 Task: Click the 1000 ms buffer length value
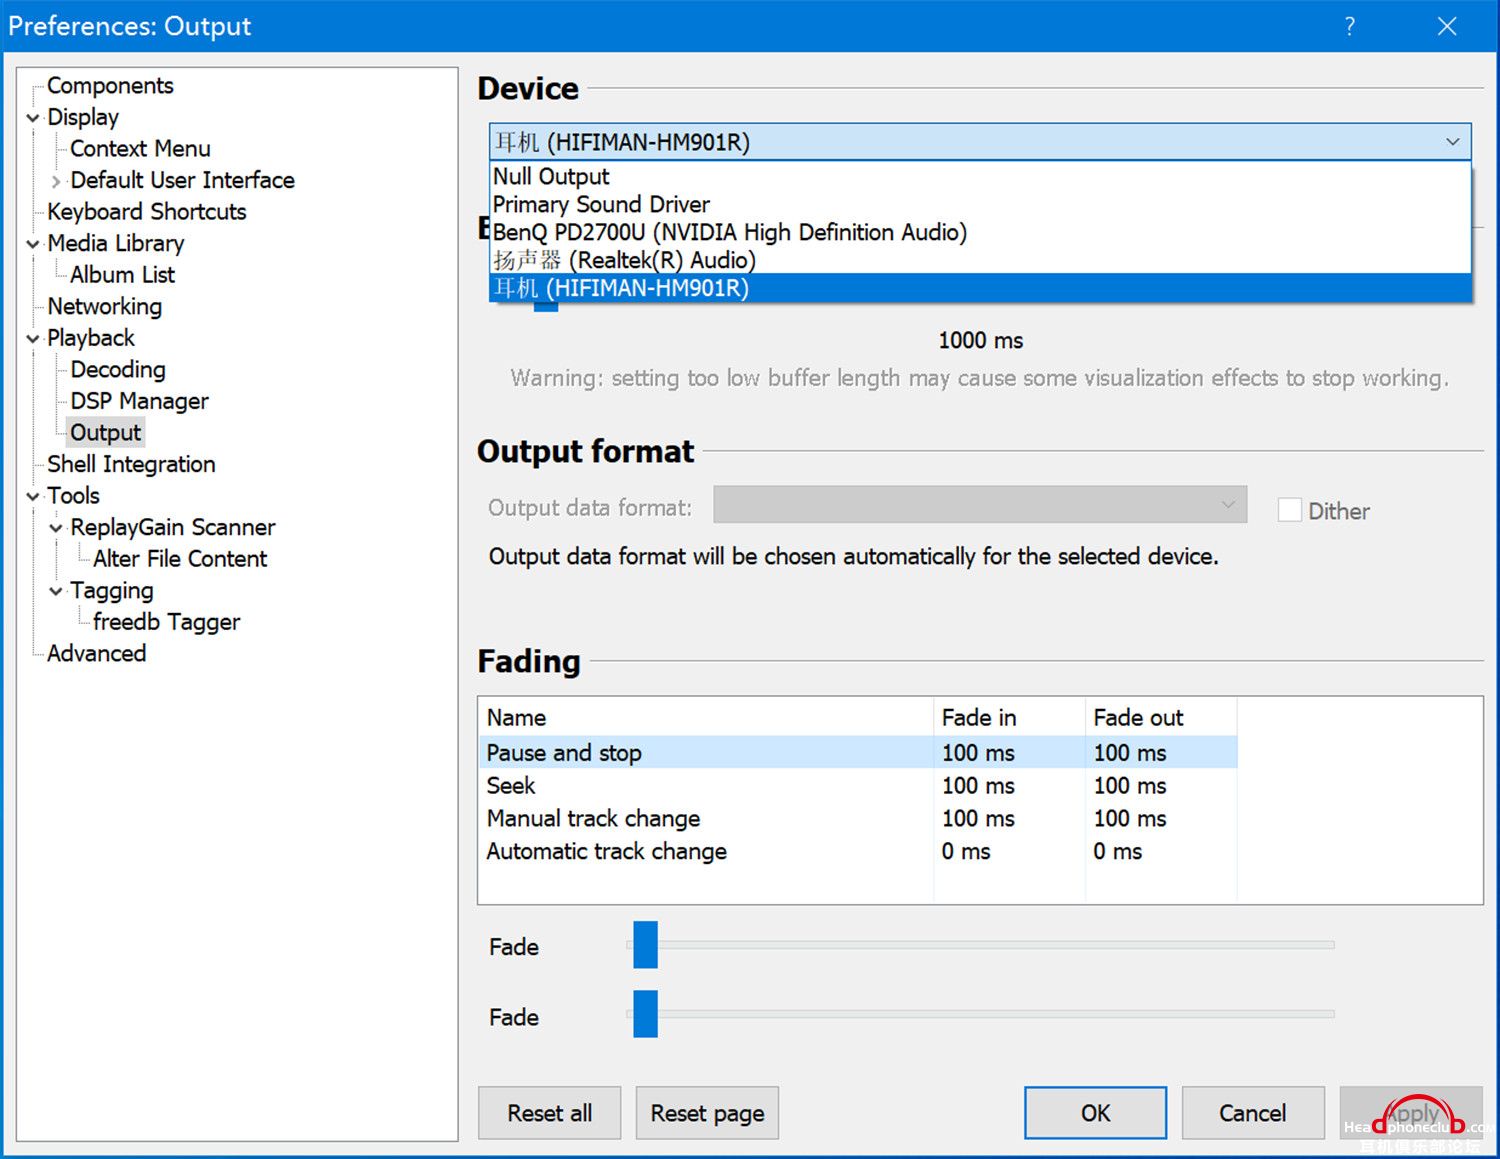tap(980, 340)
